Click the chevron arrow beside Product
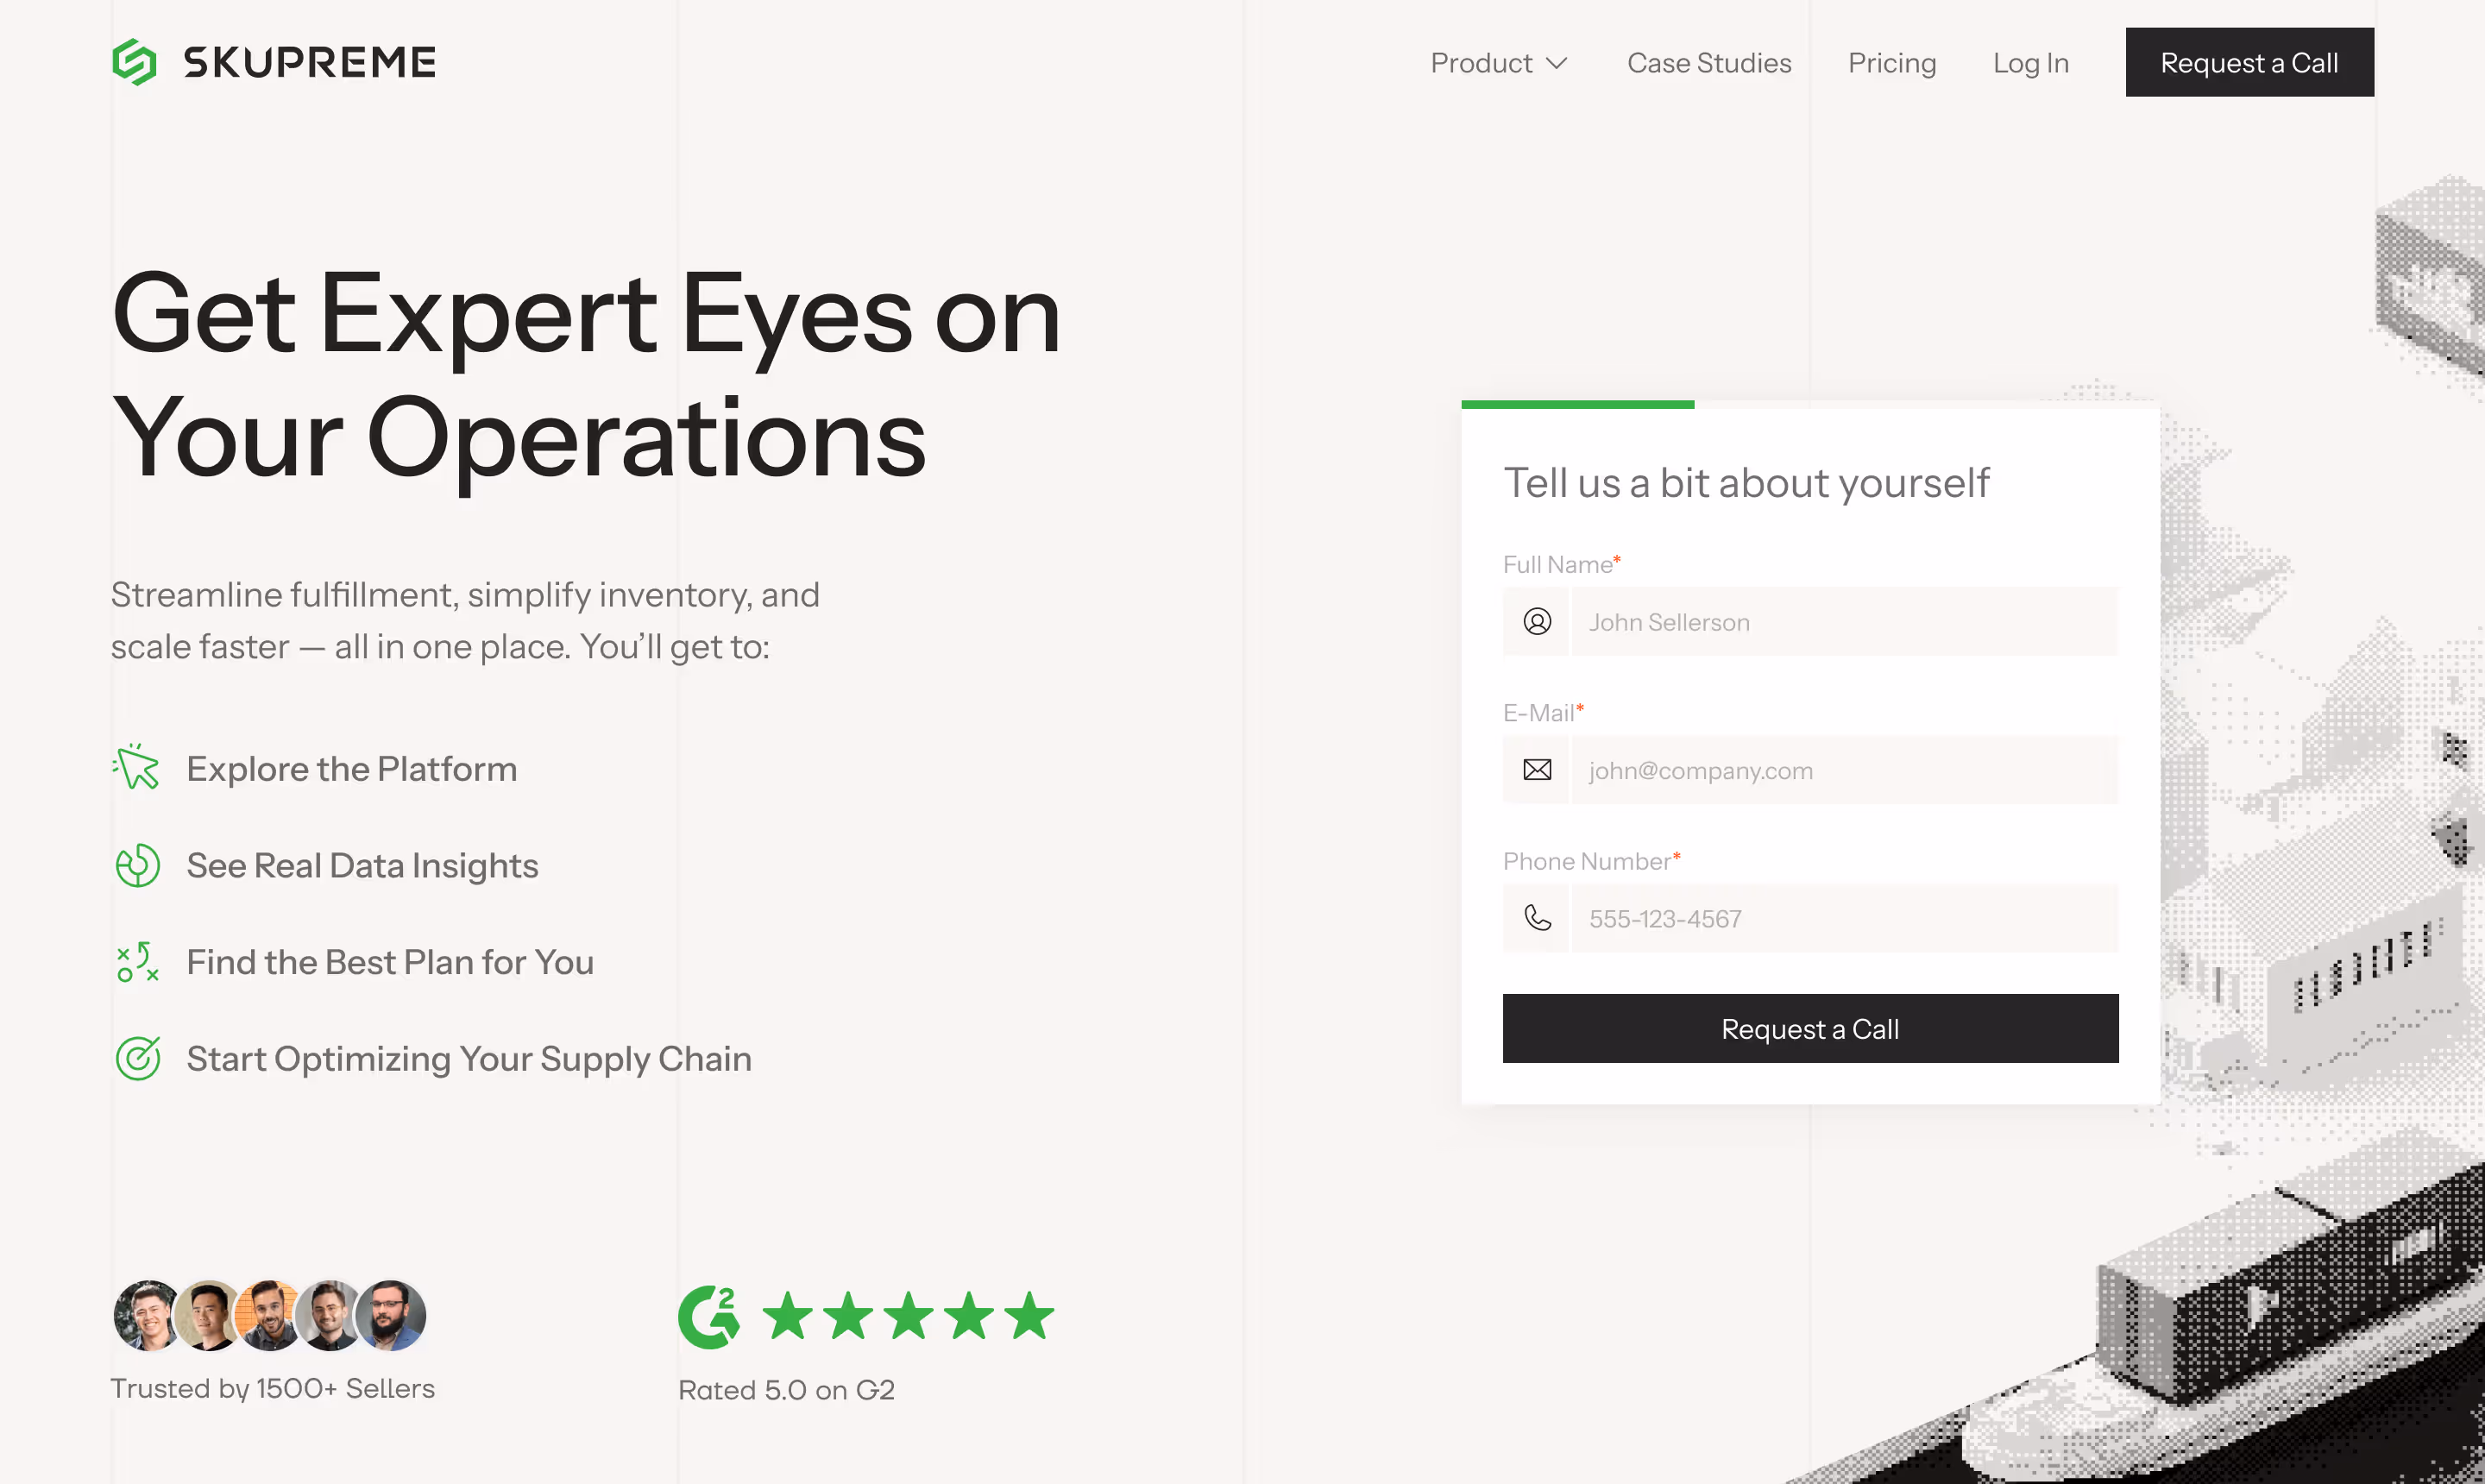This screenshot has width=2485, height=1484. click(x=1556, y=63)
